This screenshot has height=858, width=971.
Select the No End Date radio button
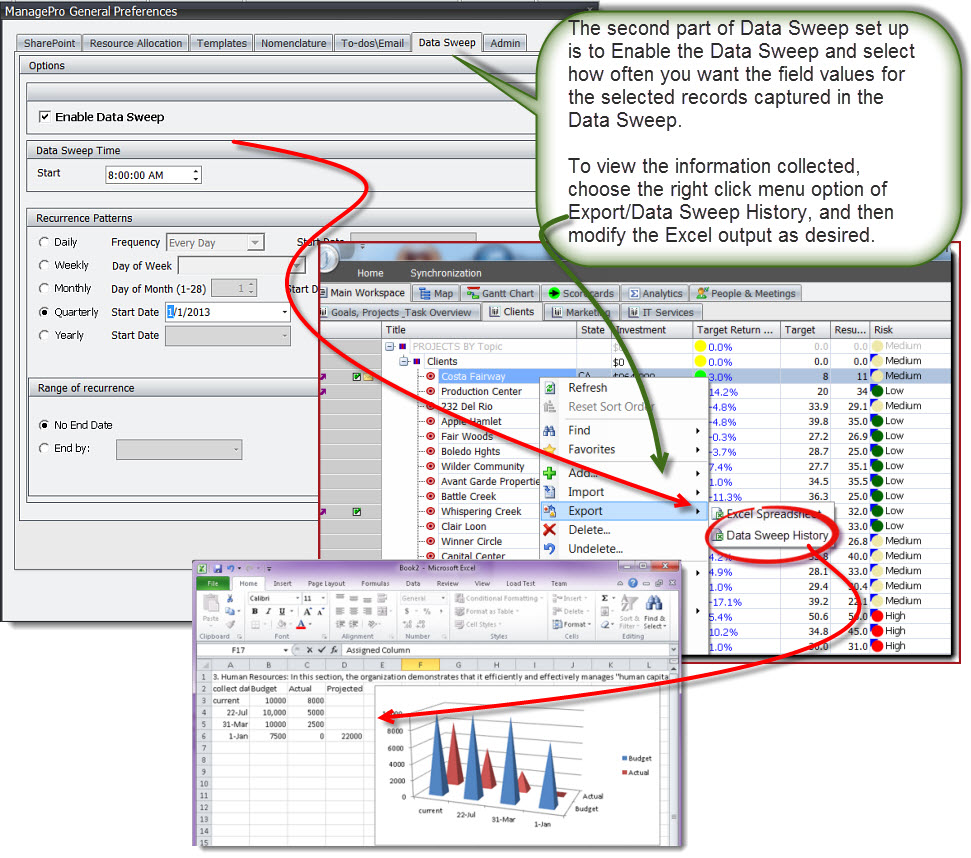43,425
